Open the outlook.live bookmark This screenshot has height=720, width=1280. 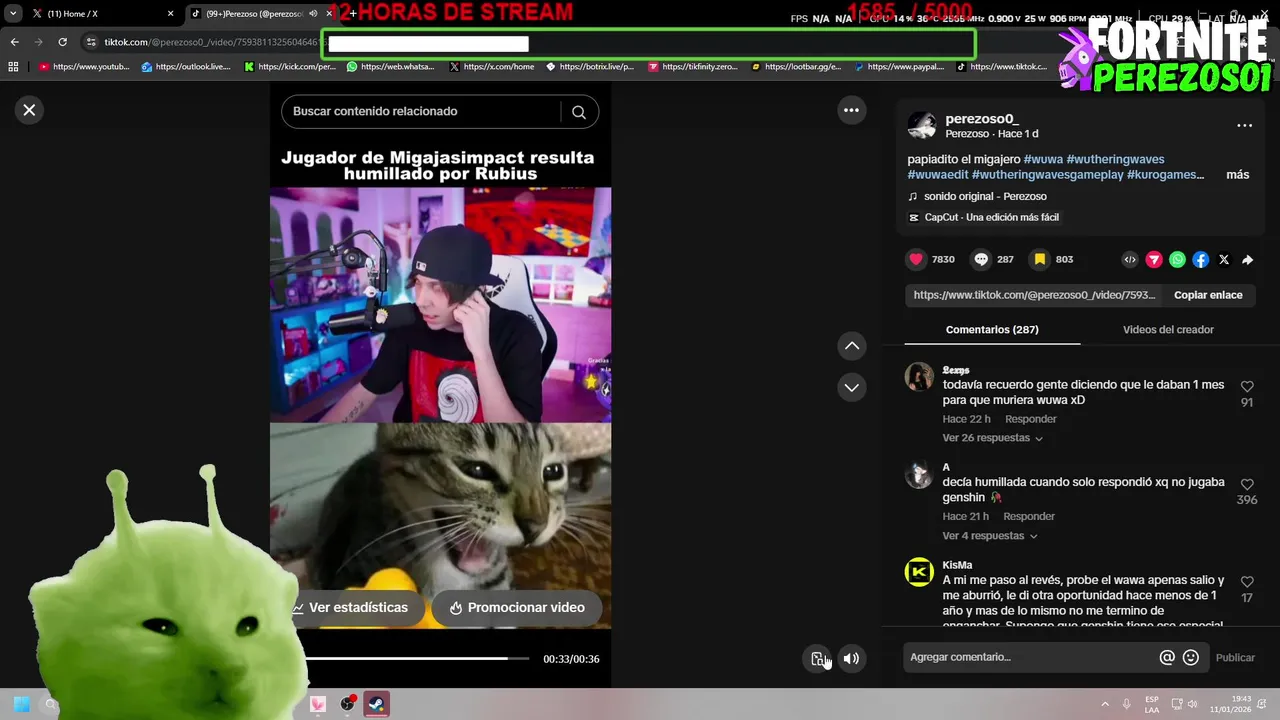pyautogui.click(x=186, y=67)
